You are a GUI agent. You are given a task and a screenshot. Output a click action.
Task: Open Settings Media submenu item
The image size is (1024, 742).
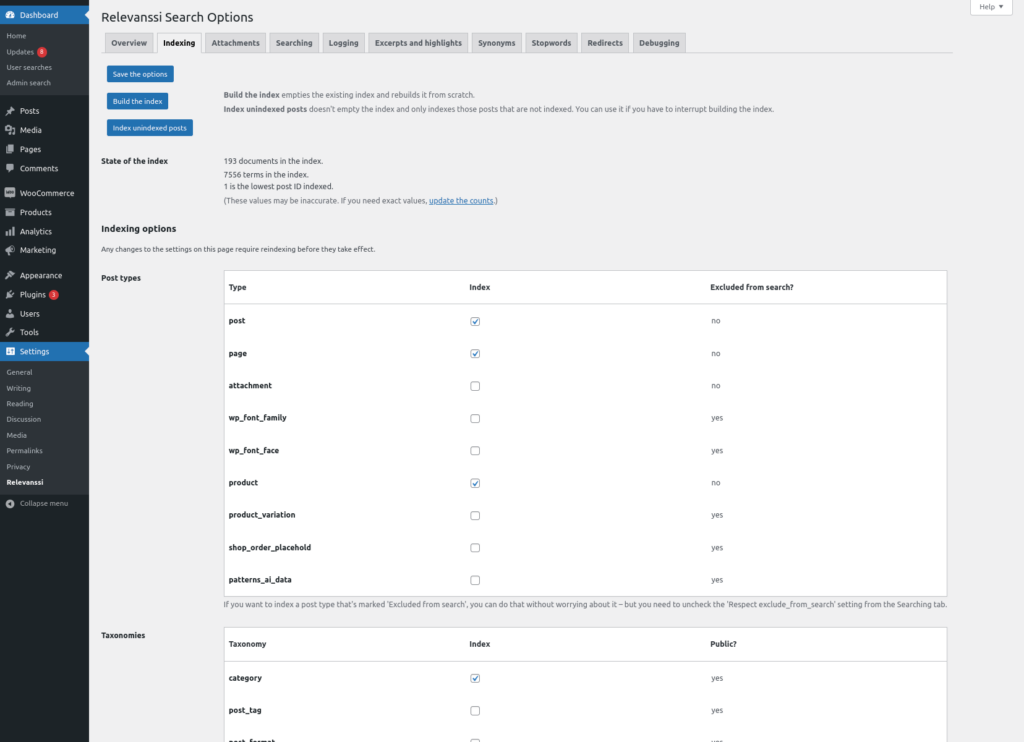click(16, 435)
